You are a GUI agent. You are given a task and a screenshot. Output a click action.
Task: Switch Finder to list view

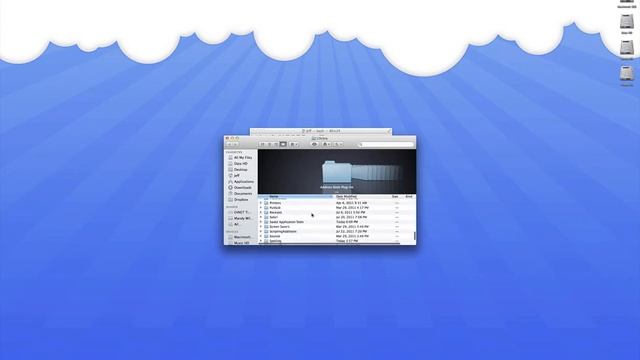pyautogui.click(x=269, y=144)
